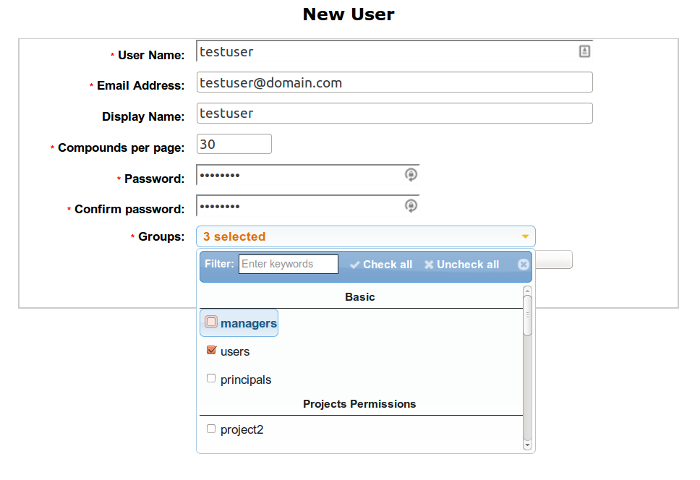Screen dimensions: 700x480
Task: Close the groups dropdown with the X icon
Action: (523, 264)
